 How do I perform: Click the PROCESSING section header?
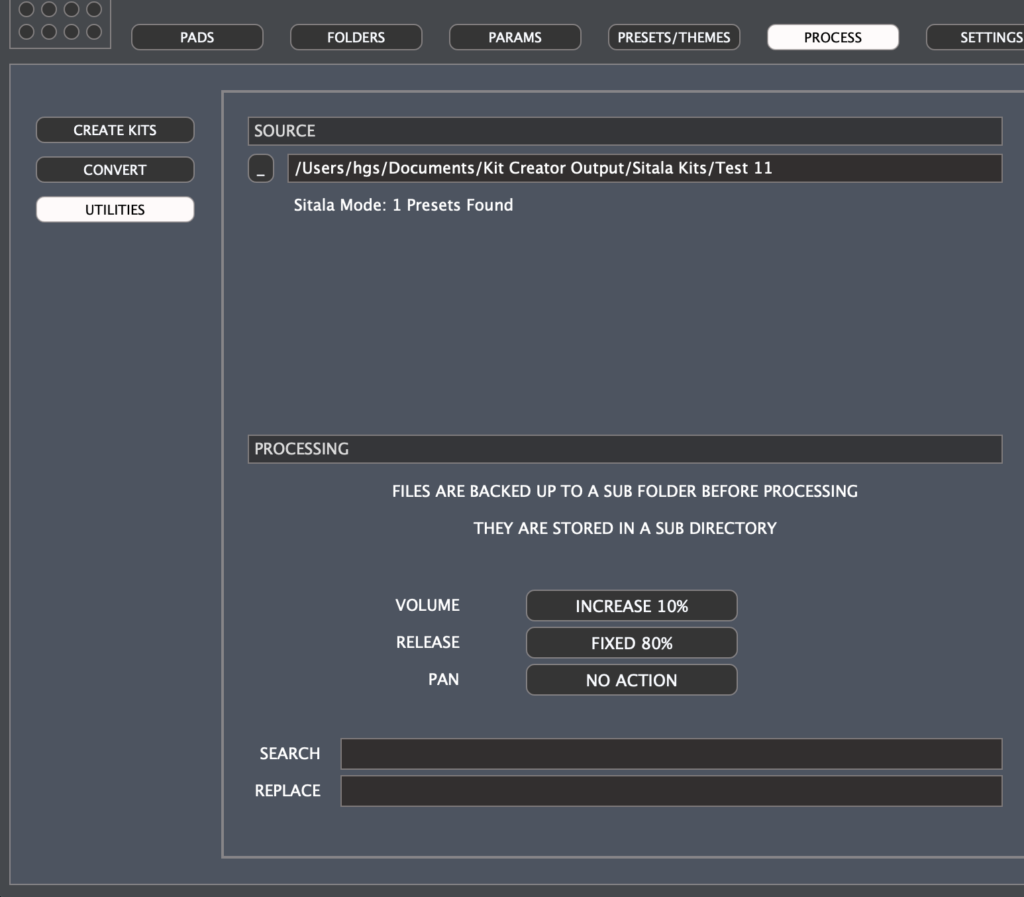point(625,449)
